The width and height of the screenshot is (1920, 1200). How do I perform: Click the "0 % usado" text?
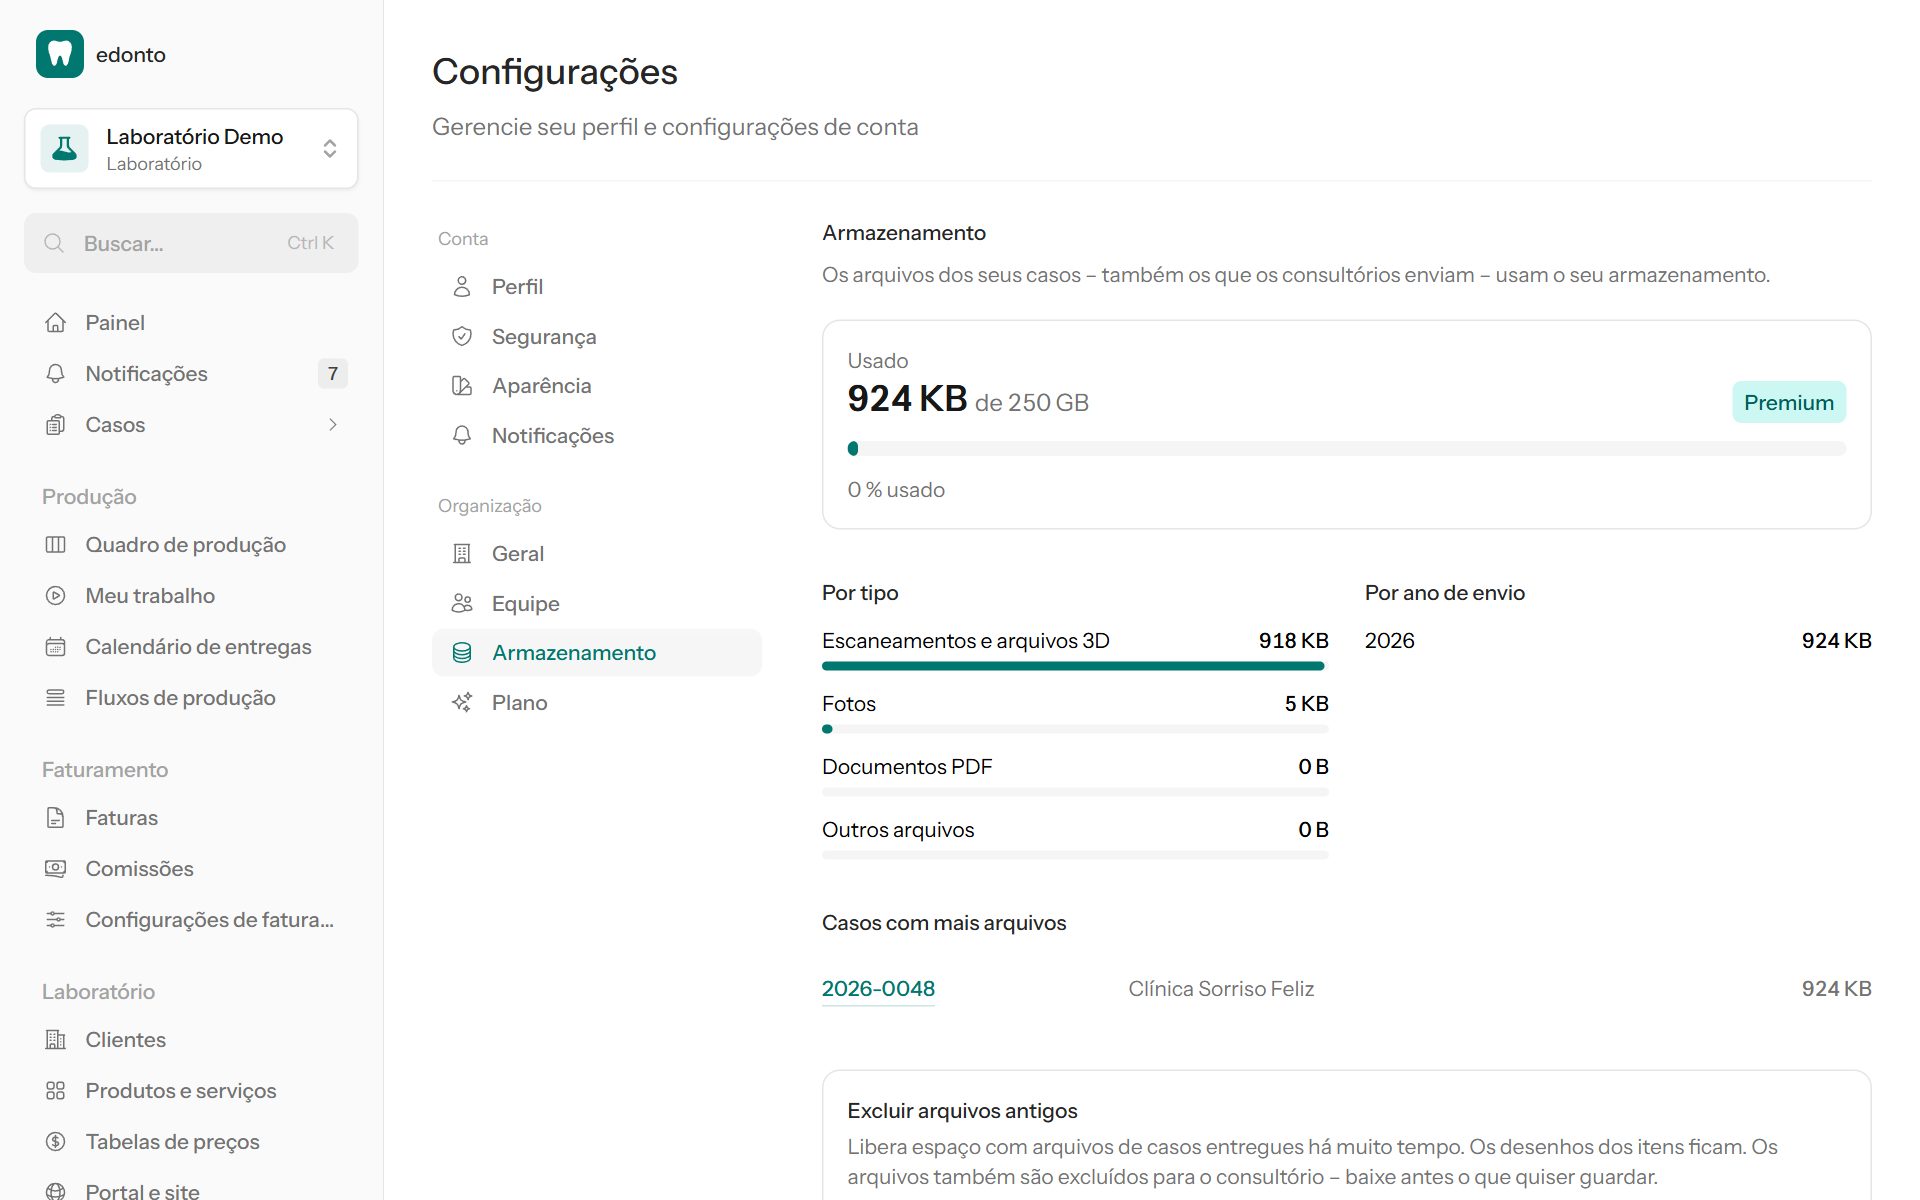coord(896,490)
